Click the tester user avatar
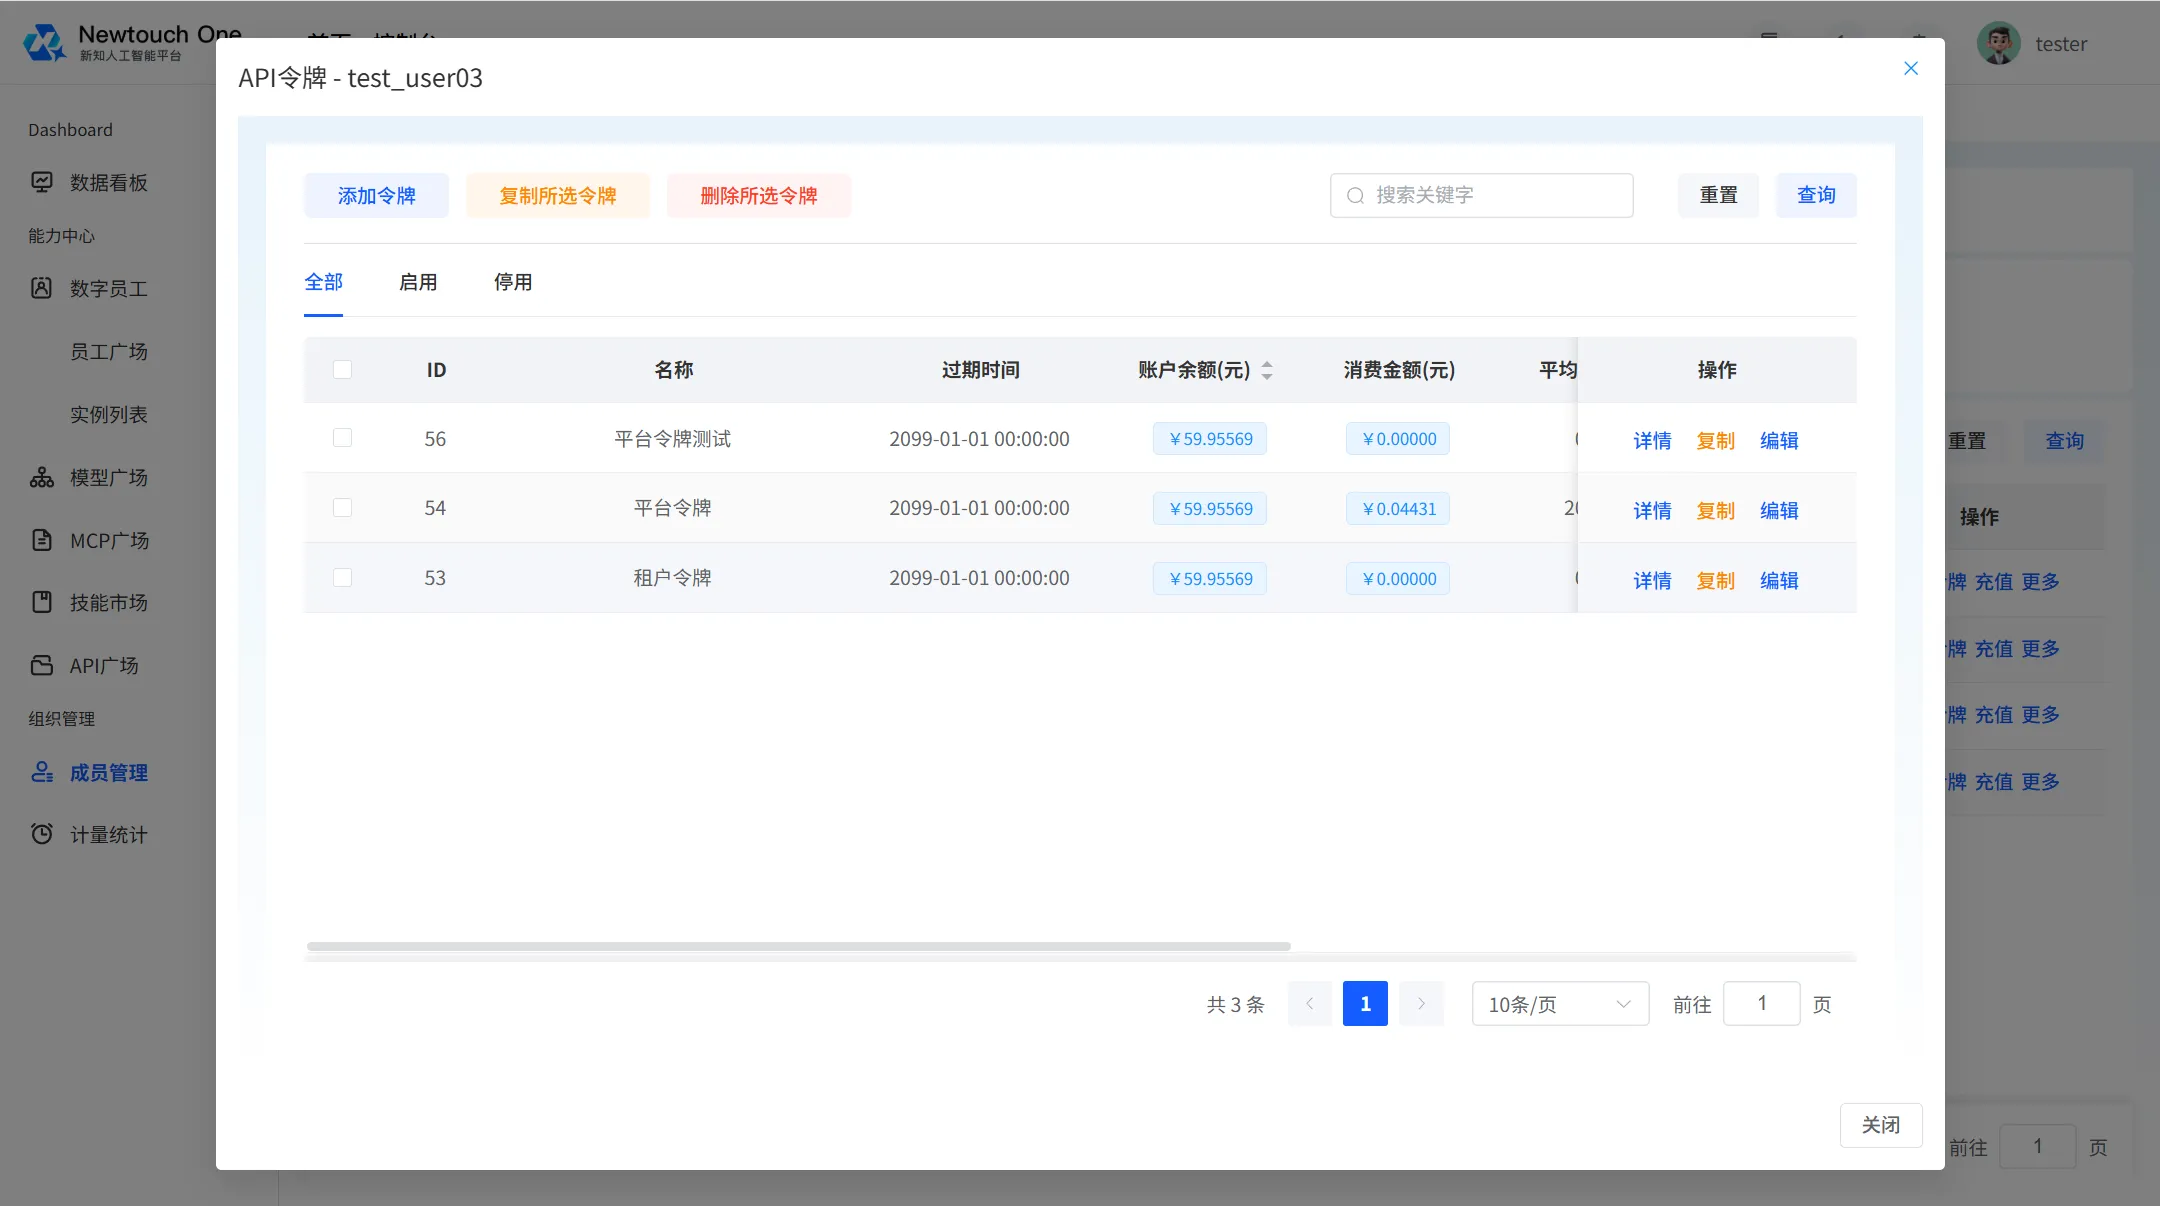The image size is (2160, 1206). pos(1998,43)
